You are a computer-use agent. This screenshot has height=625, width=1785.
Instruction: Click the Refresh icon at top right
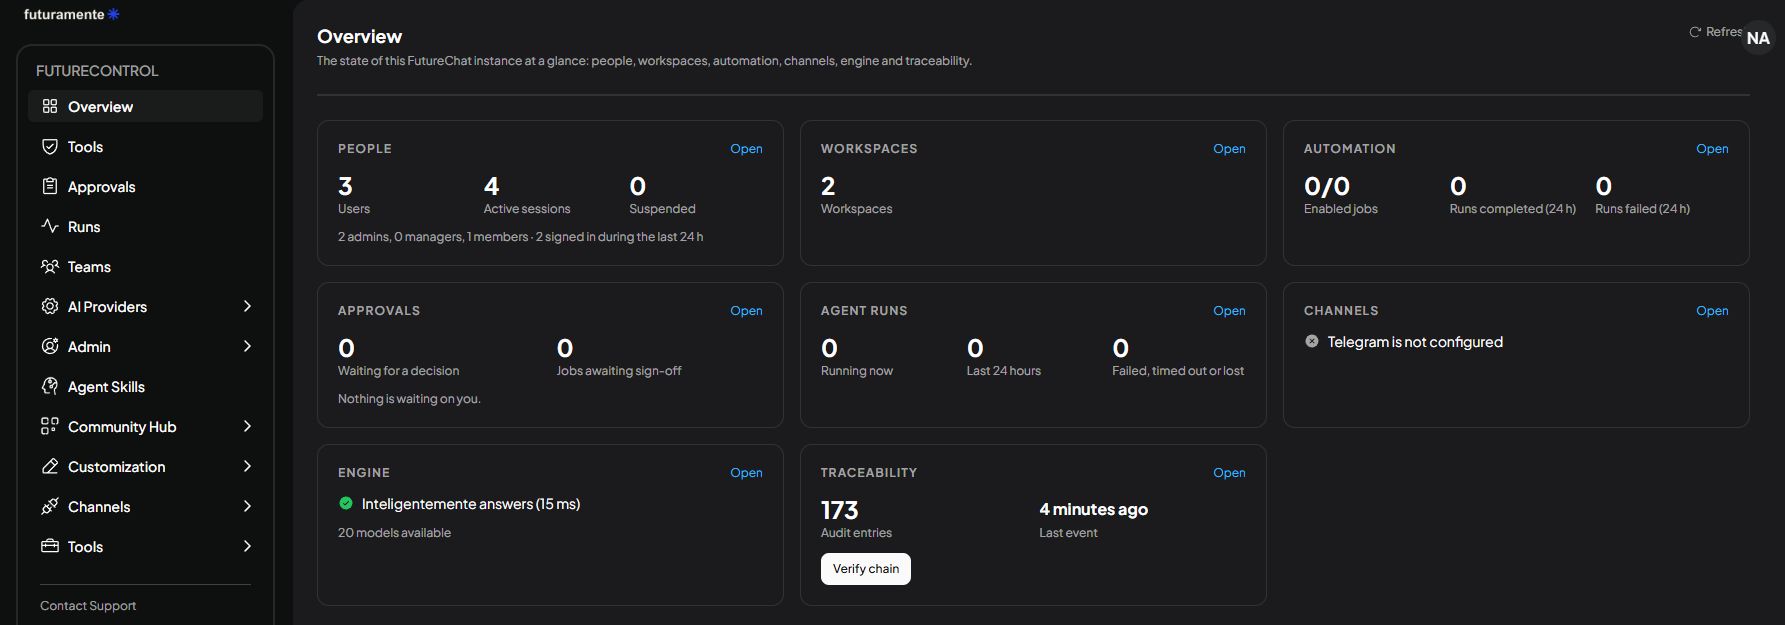point(1695,32)
